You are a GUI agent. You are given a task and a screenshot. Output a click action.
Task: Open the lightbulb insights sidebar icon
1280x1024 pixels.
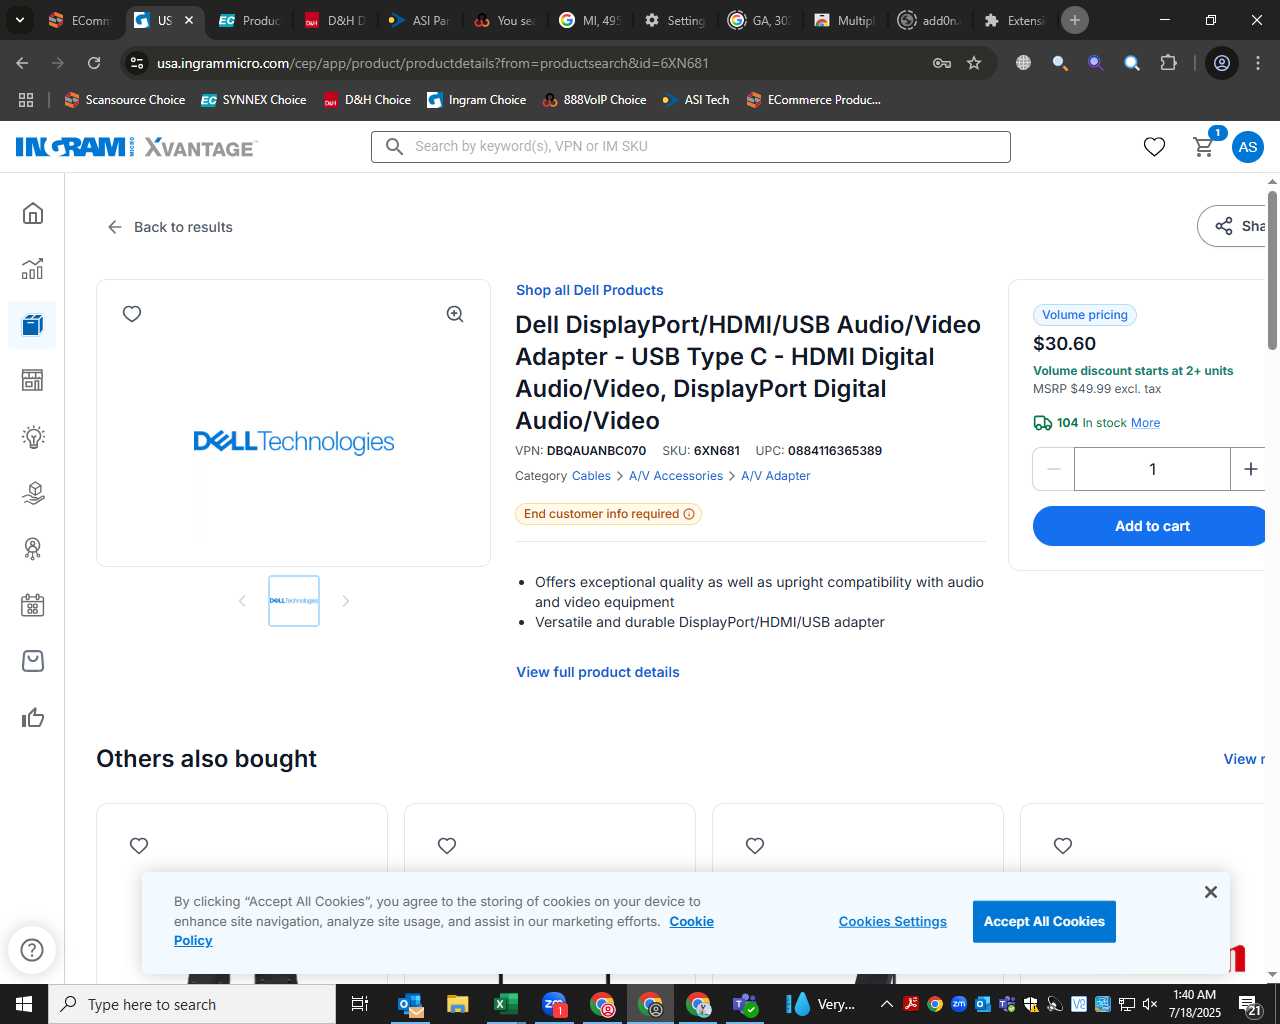33,437
